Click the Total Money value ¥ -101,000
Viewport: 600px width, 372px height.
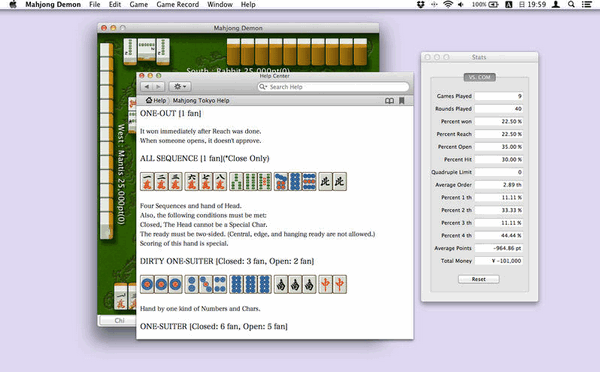(x=499, y=261)
